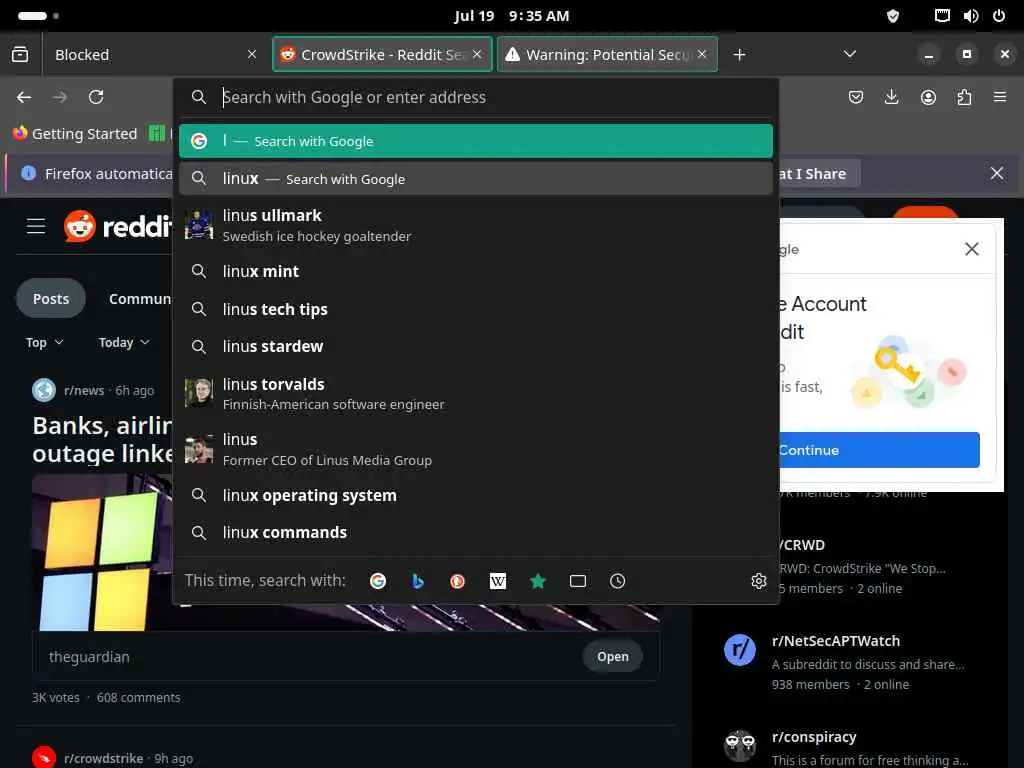Click the Firefox View icon
This screenshot has width=1024, height=768.
point(20,54)
